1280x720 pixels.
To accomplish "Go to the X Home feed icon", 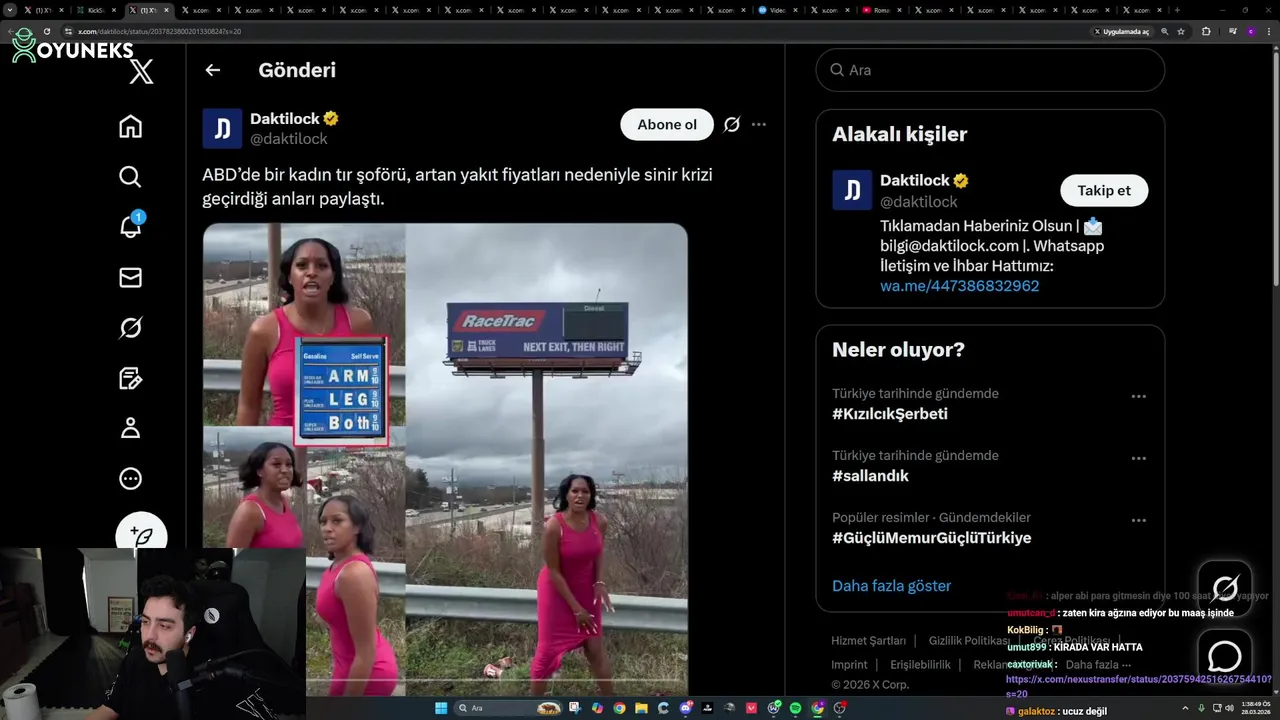I will coord(130,127).
